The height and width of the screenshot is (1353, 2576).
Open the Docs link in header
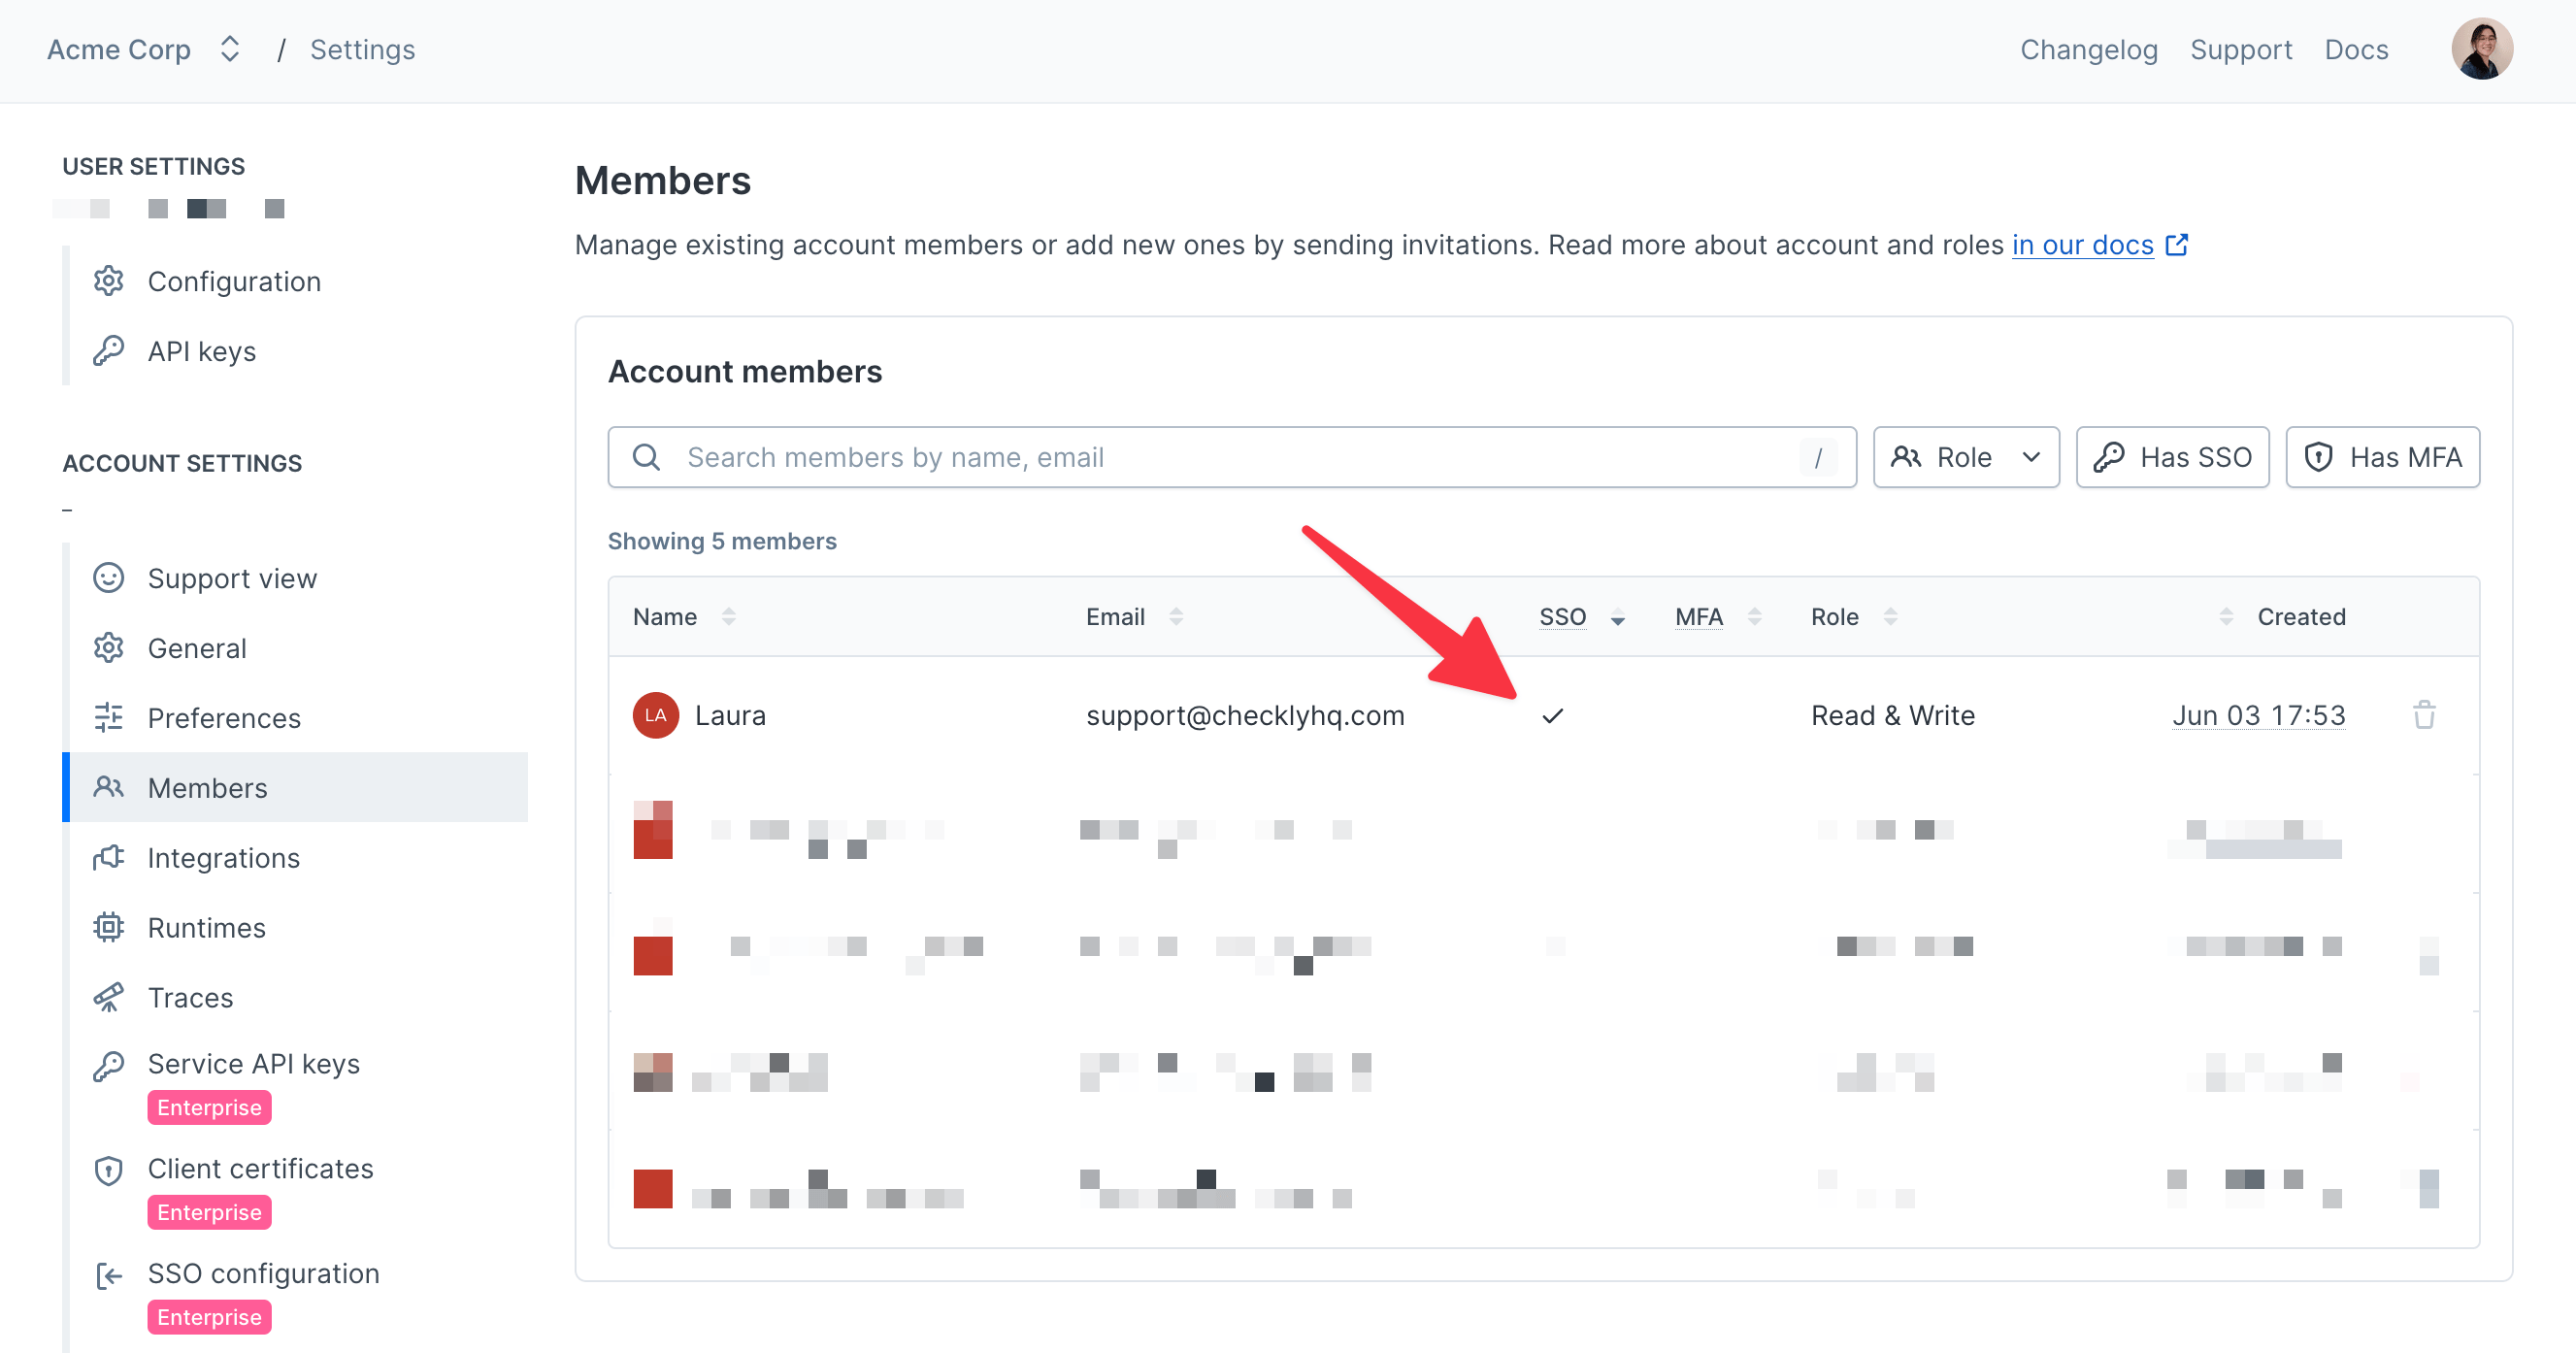[x=2356, y=49]
